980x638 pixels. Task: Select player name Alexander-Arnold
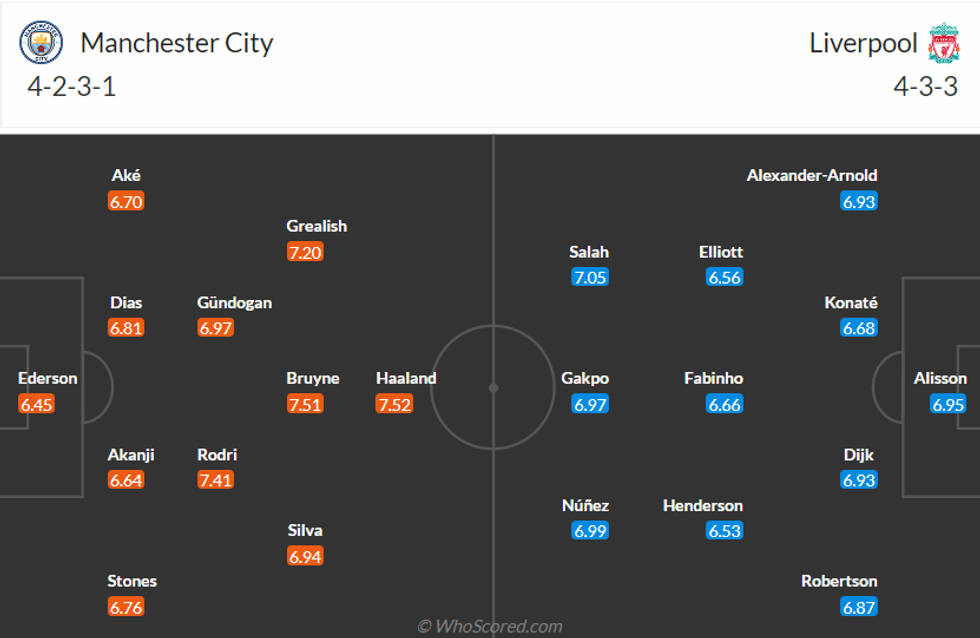[x=812, y=175]
